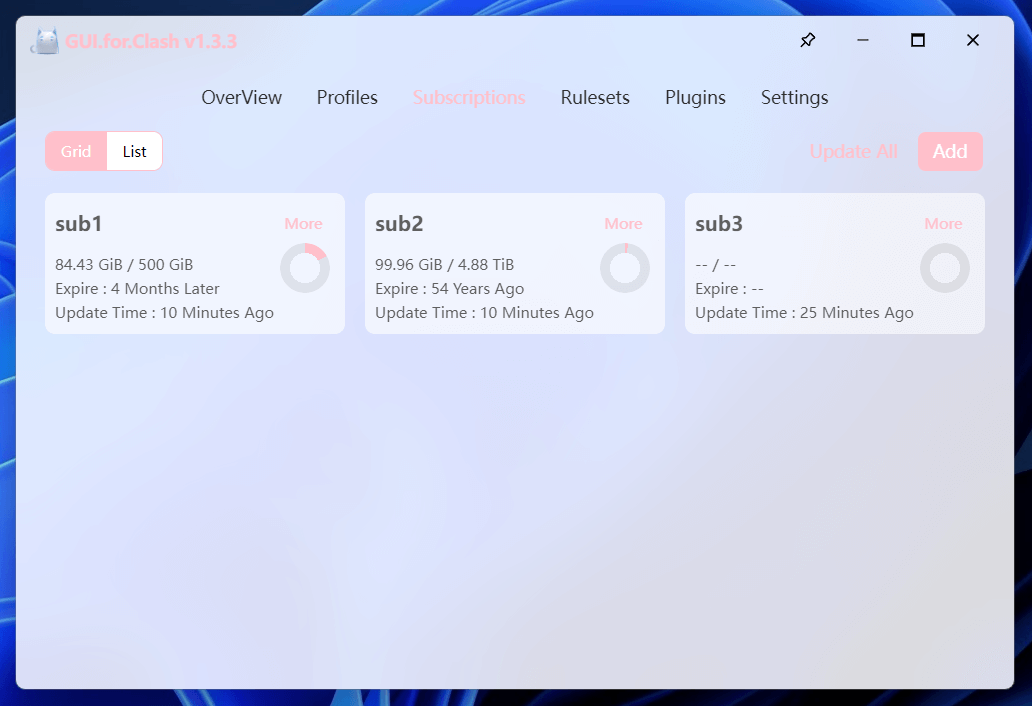Click Update All subscriptions
The height and width of the screenshot is (706, 1032).
pos(854,151)
